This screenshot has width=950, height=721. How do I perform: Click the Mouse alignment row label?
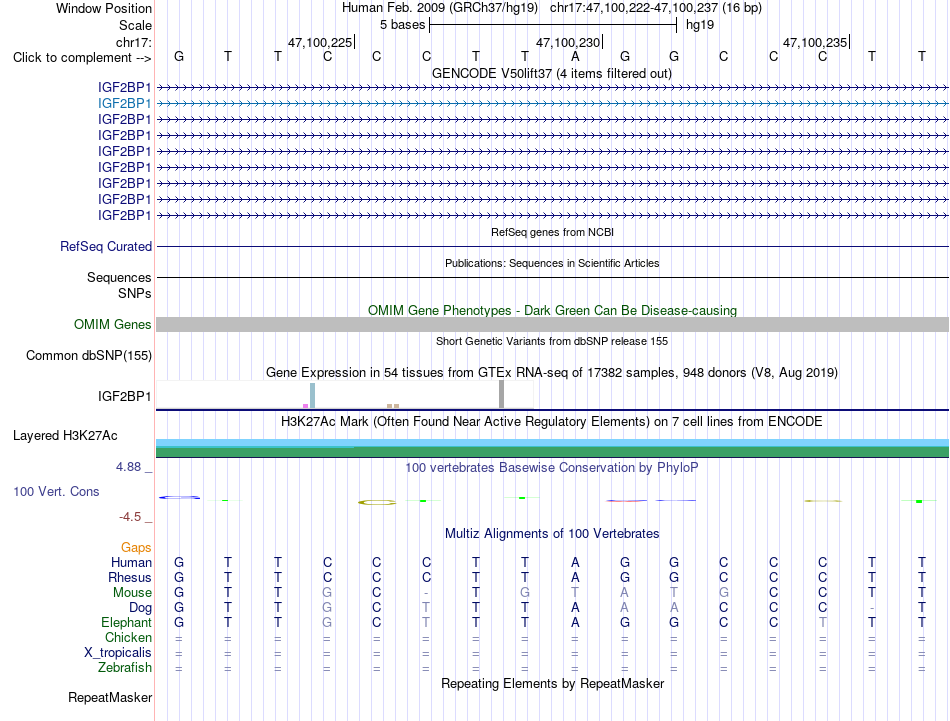click(x=132, y=593)
